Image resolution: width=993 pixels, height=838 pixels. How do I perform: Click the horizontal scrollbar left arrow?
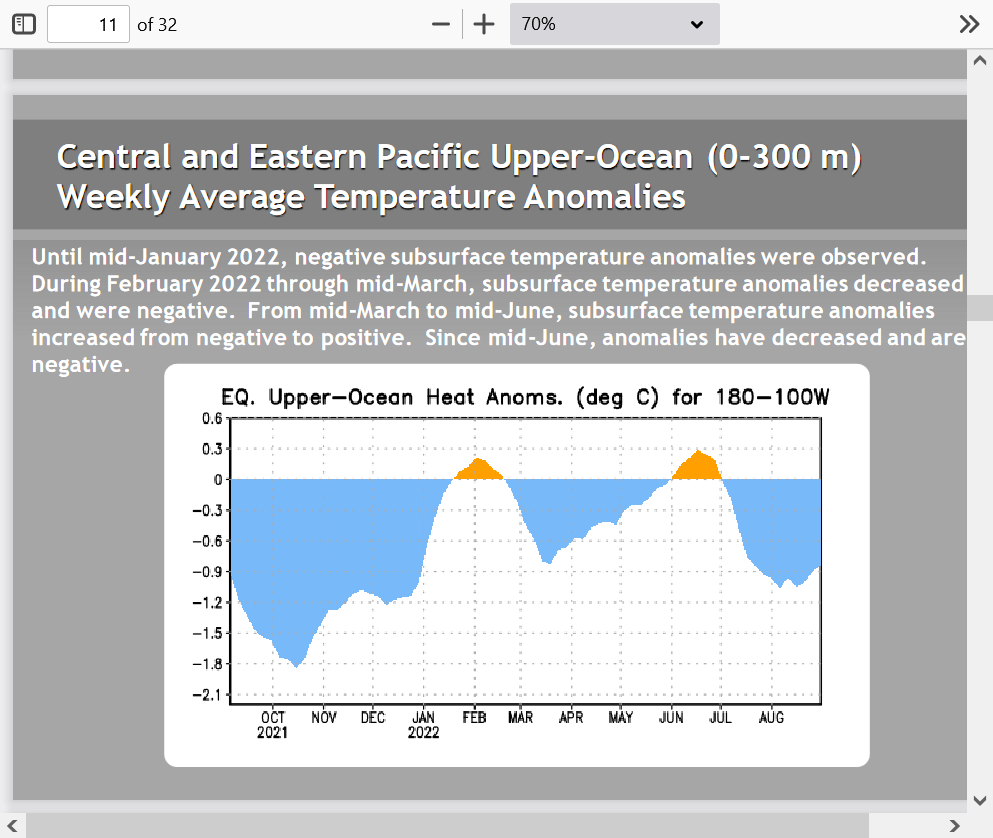12,826
